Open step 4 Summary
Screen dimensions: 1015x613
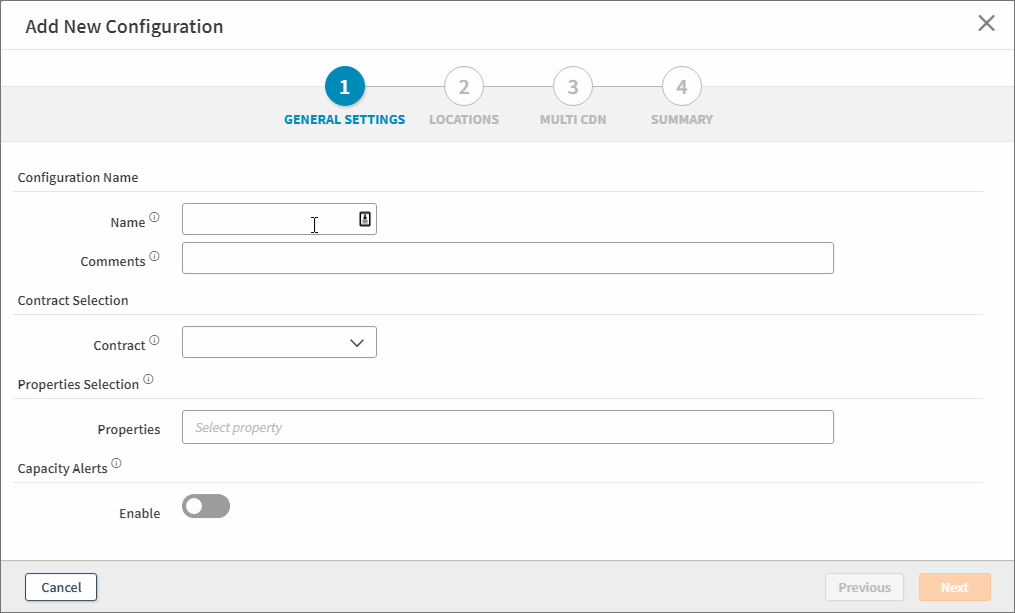click(x=681, y=87)
